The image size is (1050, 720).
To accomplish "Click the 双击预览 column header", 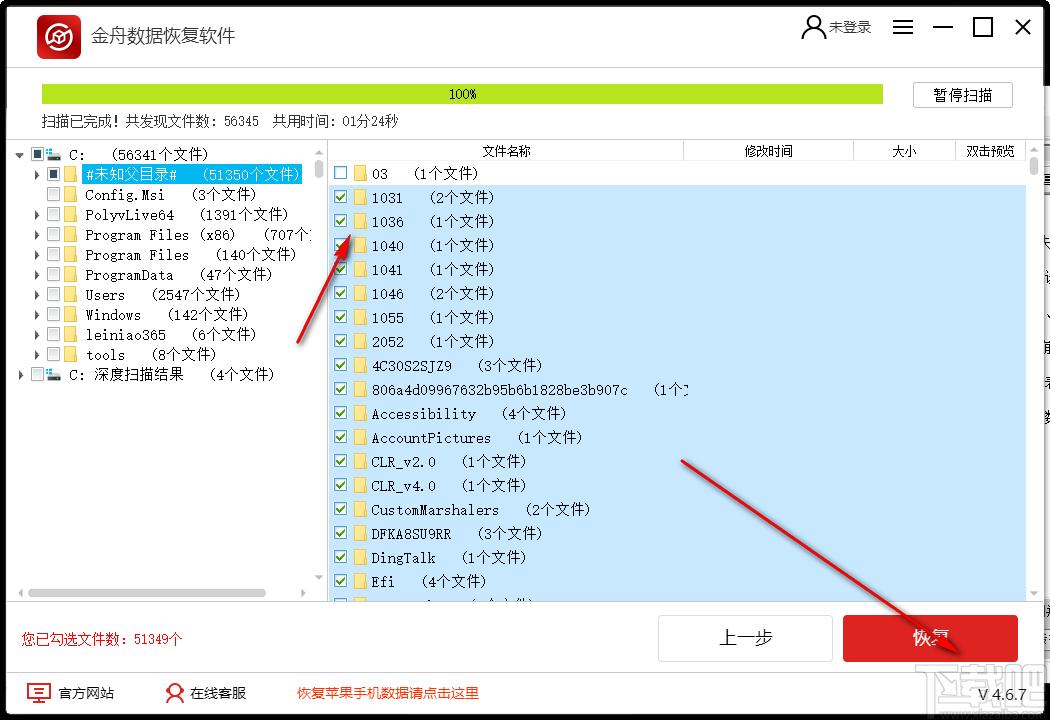I will [x=990, y=151].
